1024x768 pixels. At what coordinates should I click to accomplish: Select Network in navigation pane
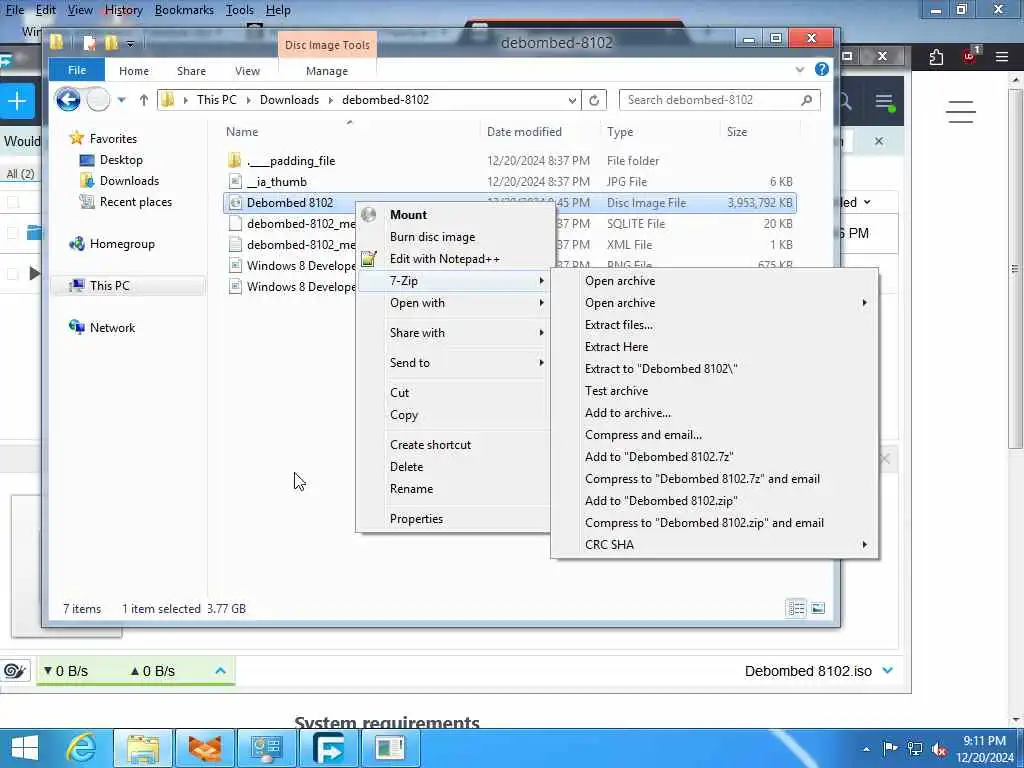point(112,328)
